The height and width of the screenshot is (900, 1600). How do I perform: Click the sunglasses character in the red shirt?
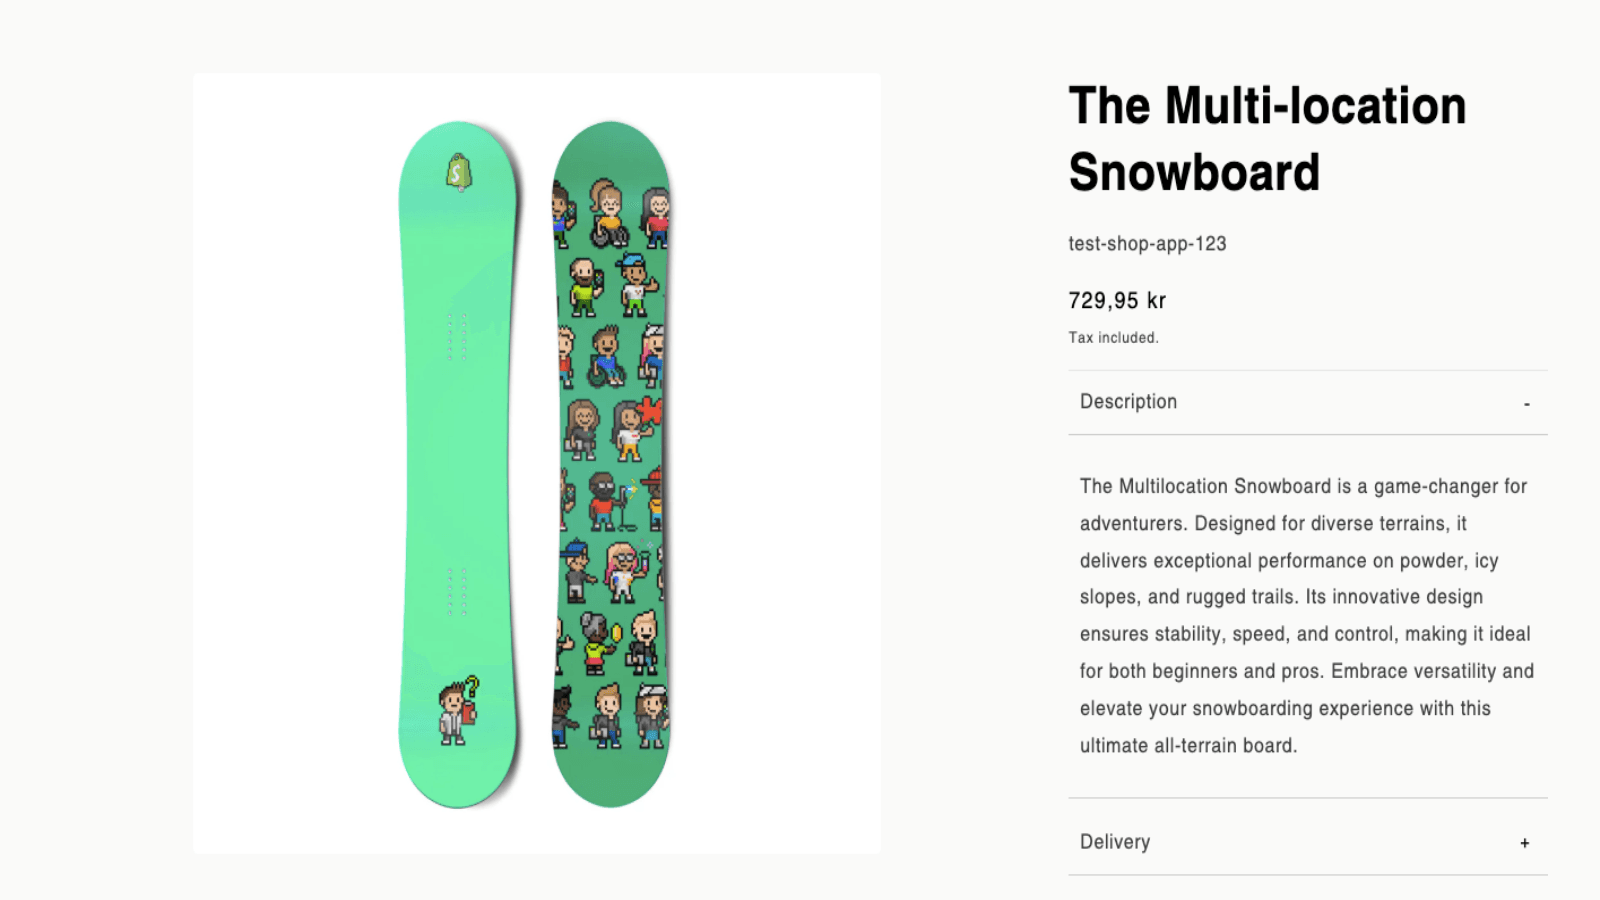point(602,500)
